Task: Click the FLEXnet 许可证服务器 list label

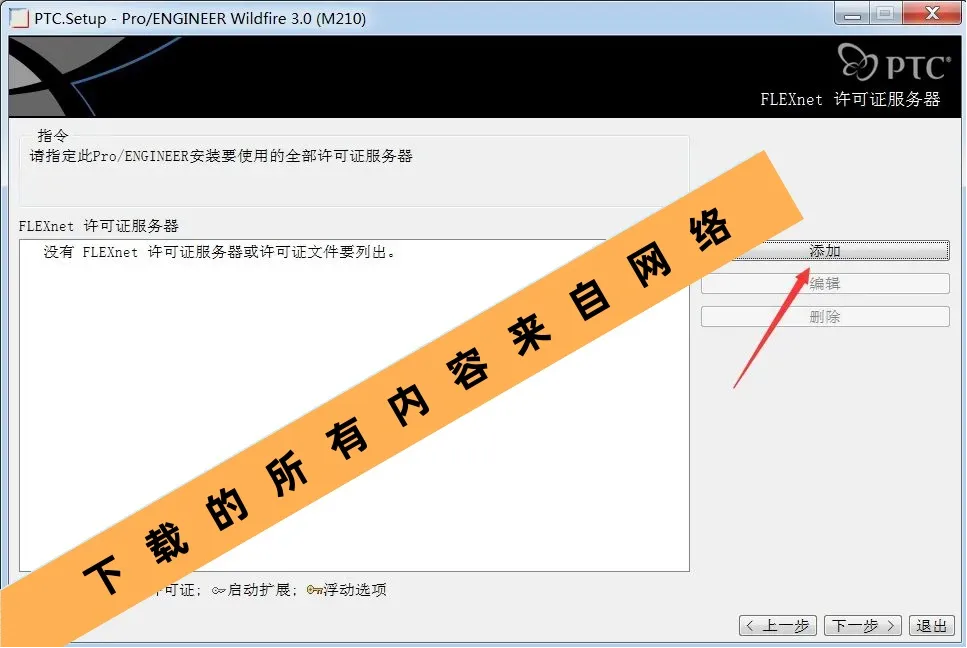Action: pos(99,226)
